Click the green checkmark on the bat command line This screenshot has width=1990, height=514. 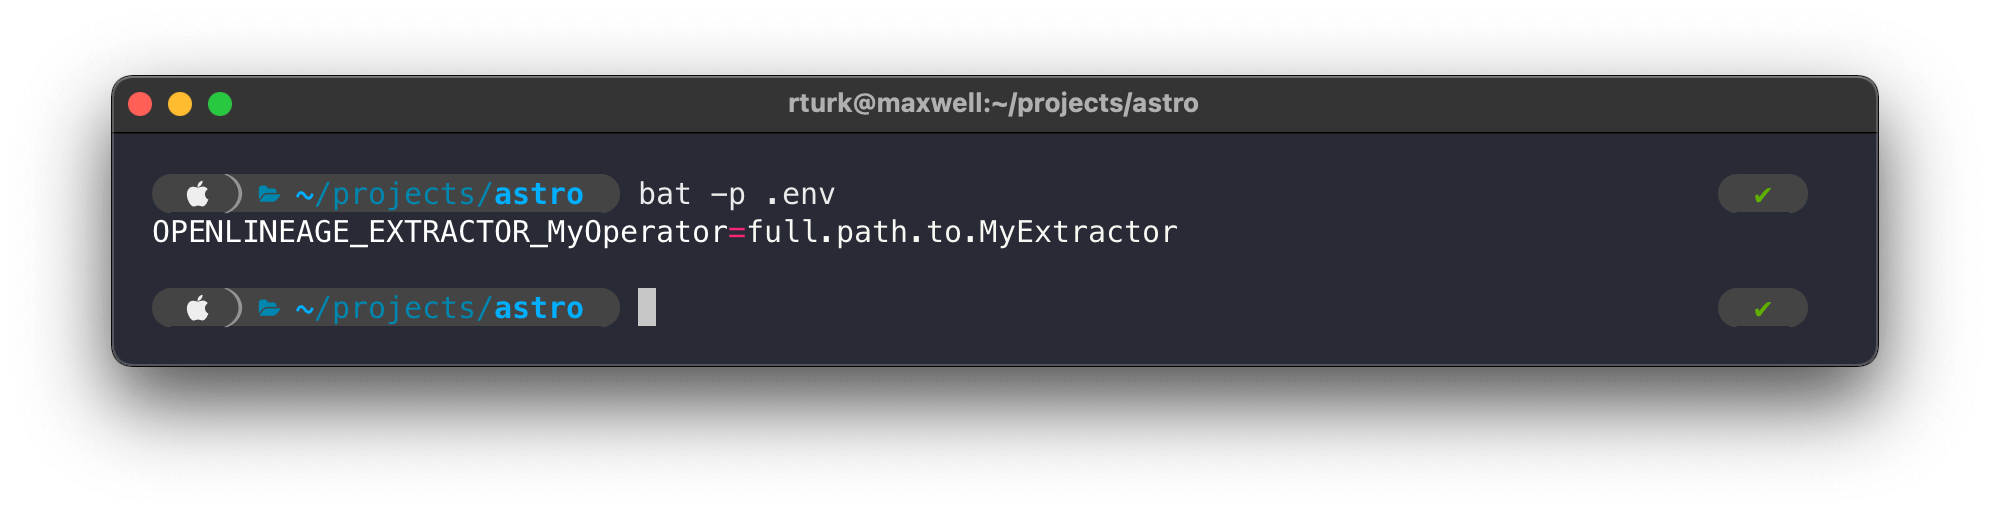[1762, 194]
